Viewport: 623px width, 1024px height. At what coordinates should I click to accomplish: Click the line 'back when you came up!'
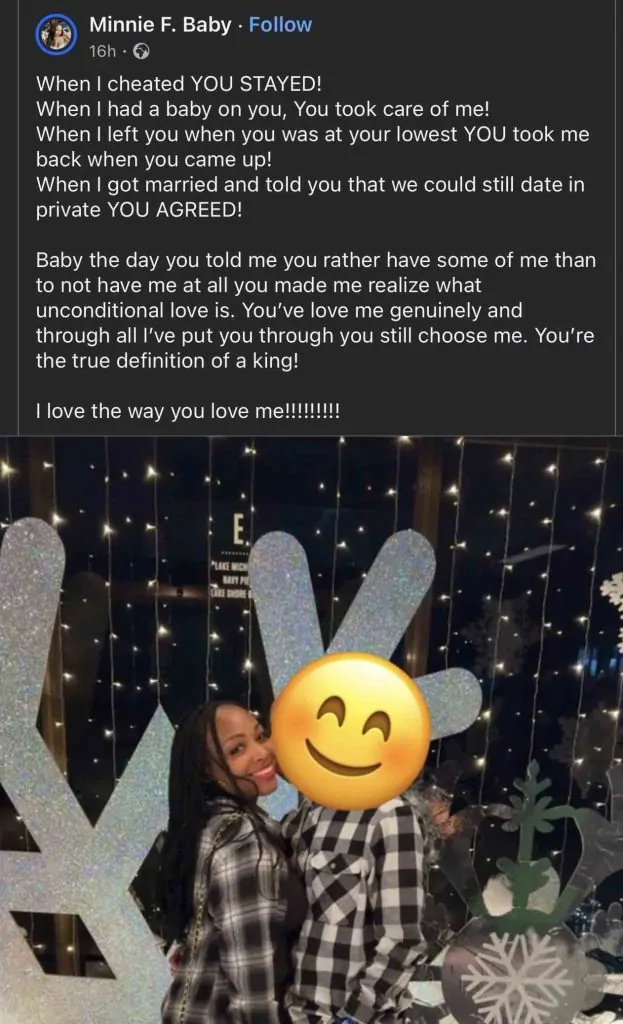(x=153, y=159)
